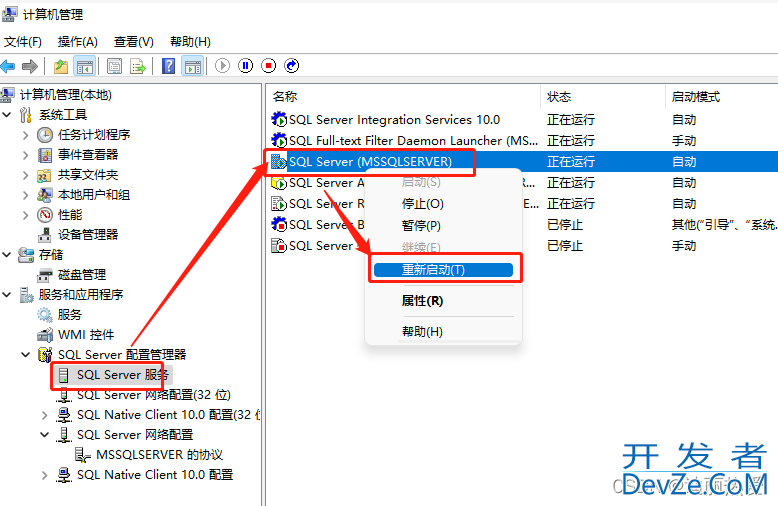Viewport: 778px width, 506px height.
Task: Select the 设备管理器 icon
Action: point(45,235)
